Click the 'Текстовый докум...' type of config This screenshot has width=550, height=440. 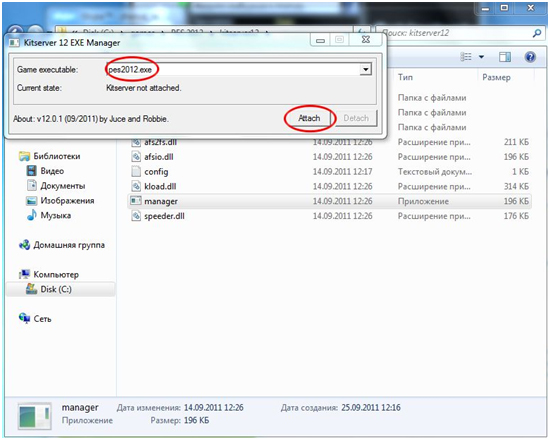click(x=435, y=172)
